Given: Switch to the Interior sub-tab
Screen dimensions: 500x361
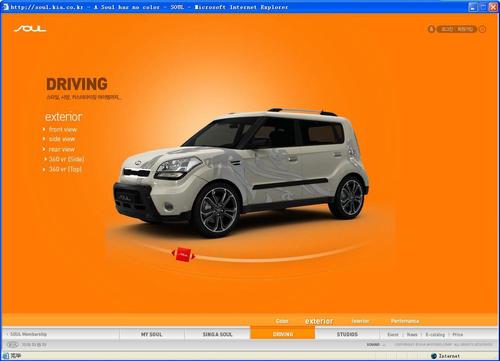Looking at the screenshot, I should coord(360,321).
